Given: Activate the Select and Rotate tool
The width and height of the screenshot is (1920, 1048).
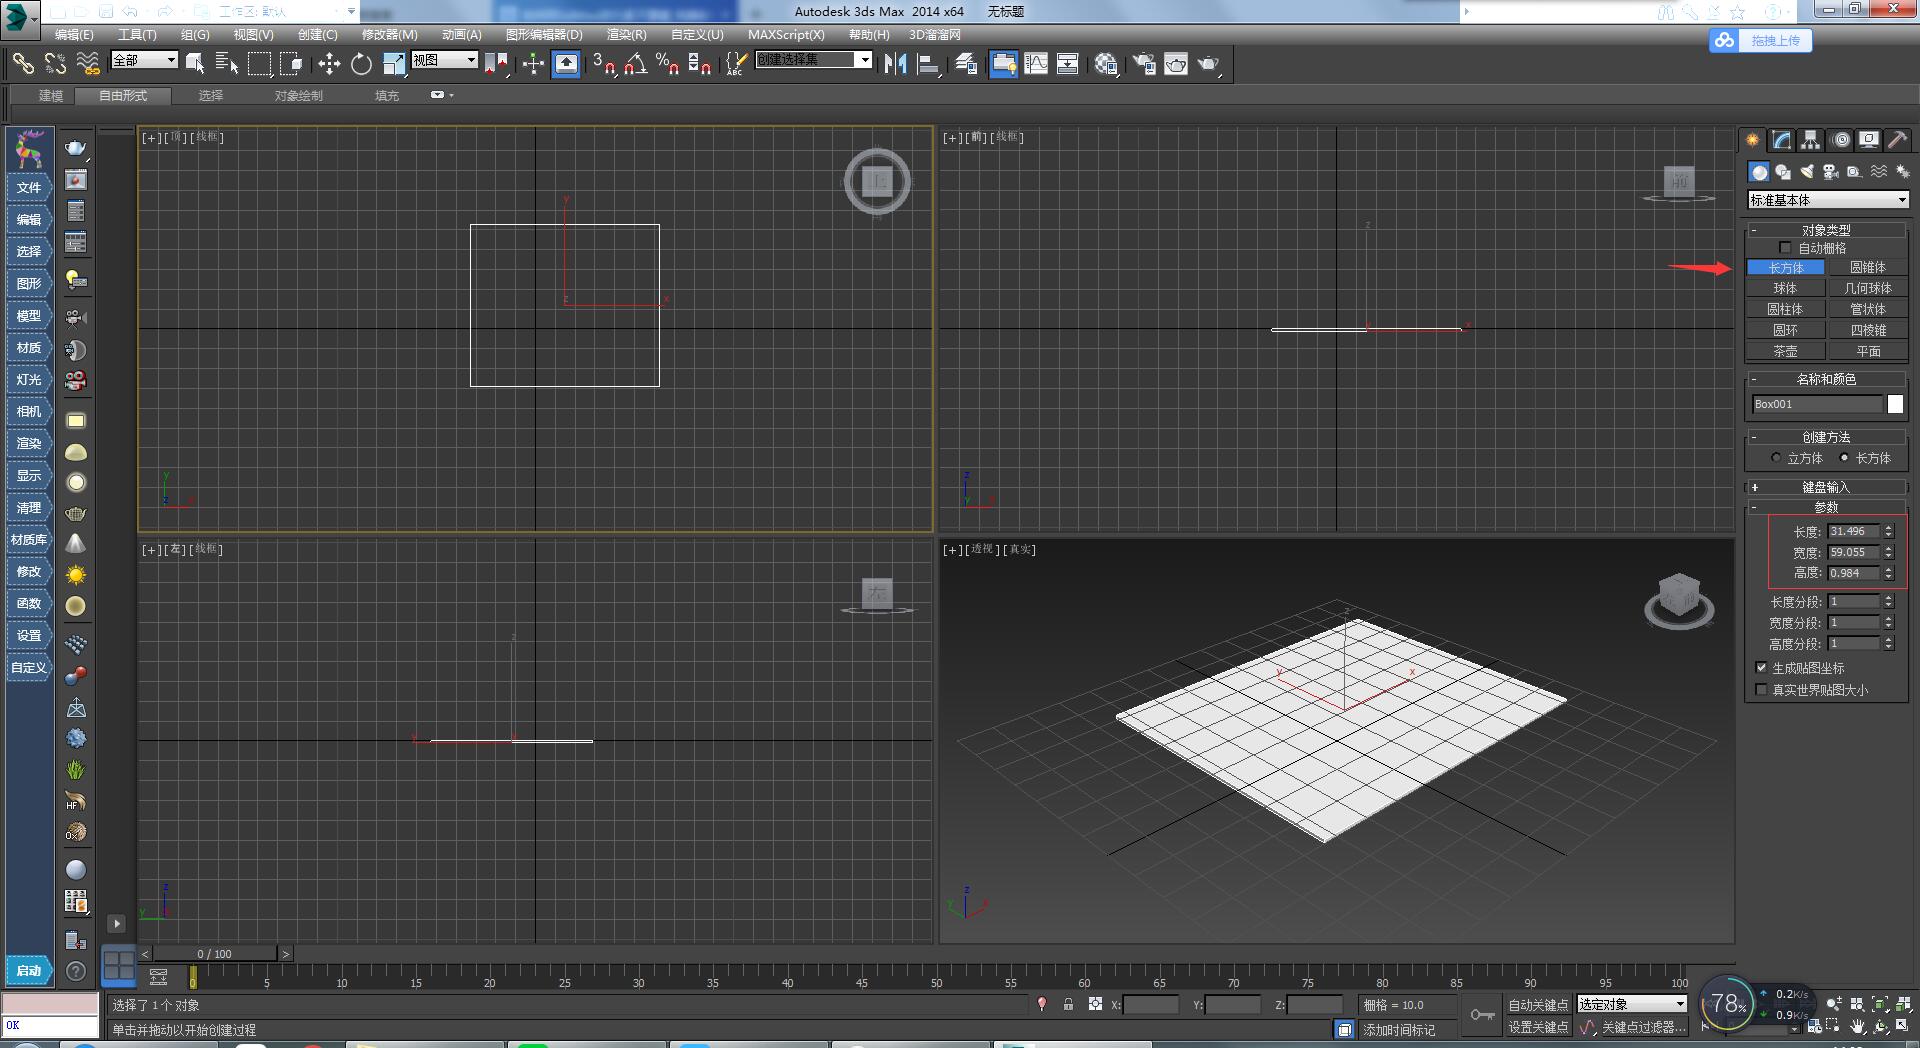Looking at the screenshot, I should (x=361, y=64).
